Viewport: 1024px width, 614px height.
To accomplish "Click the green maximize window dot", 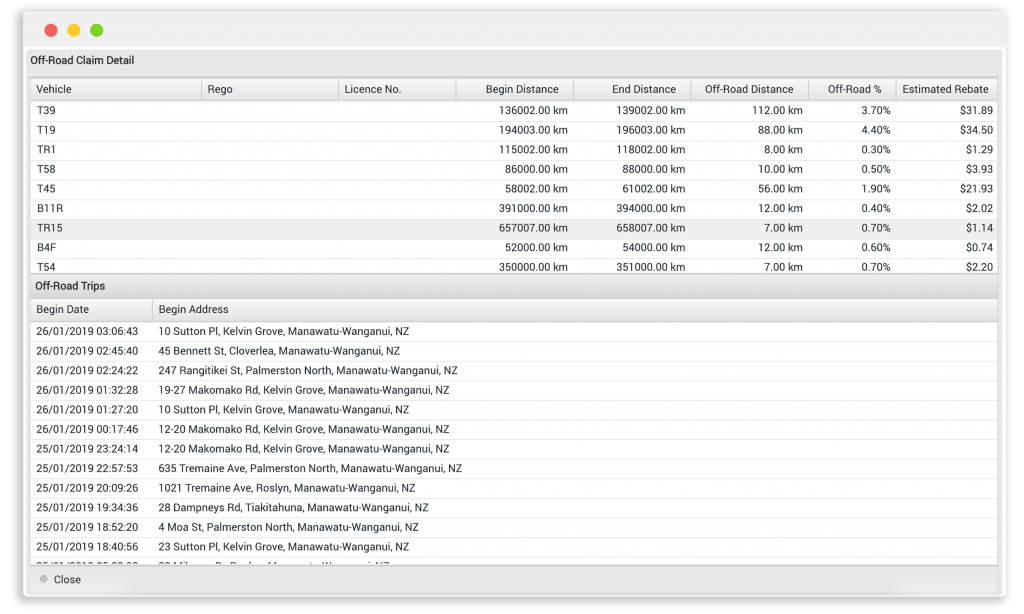I will (x=97, y=30).
